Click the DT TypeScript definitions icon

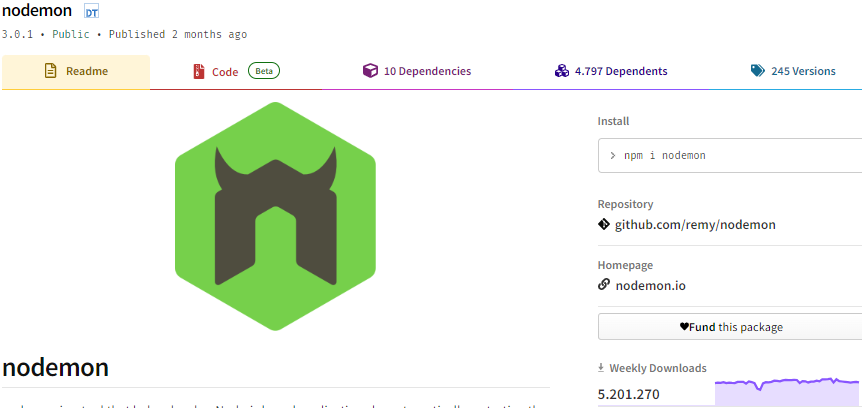91,13
